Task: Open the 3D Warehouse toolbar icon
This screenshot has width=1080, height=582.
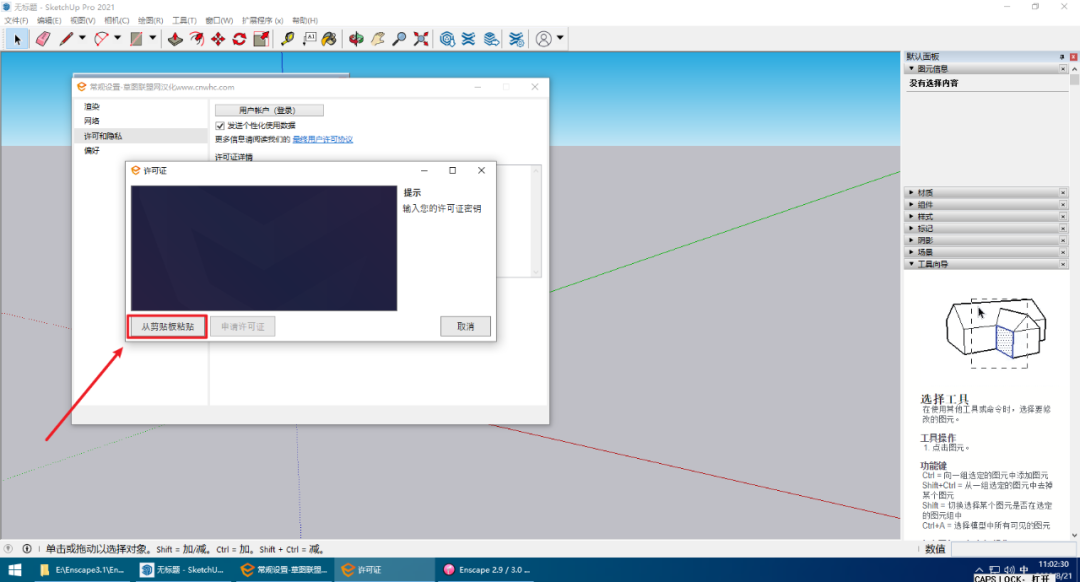Action: (x=447, y=39)
